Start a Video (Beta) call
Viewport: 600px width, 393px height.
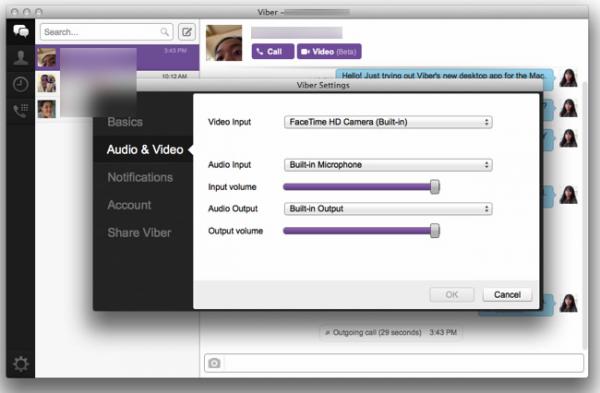[x=329, y=51]
